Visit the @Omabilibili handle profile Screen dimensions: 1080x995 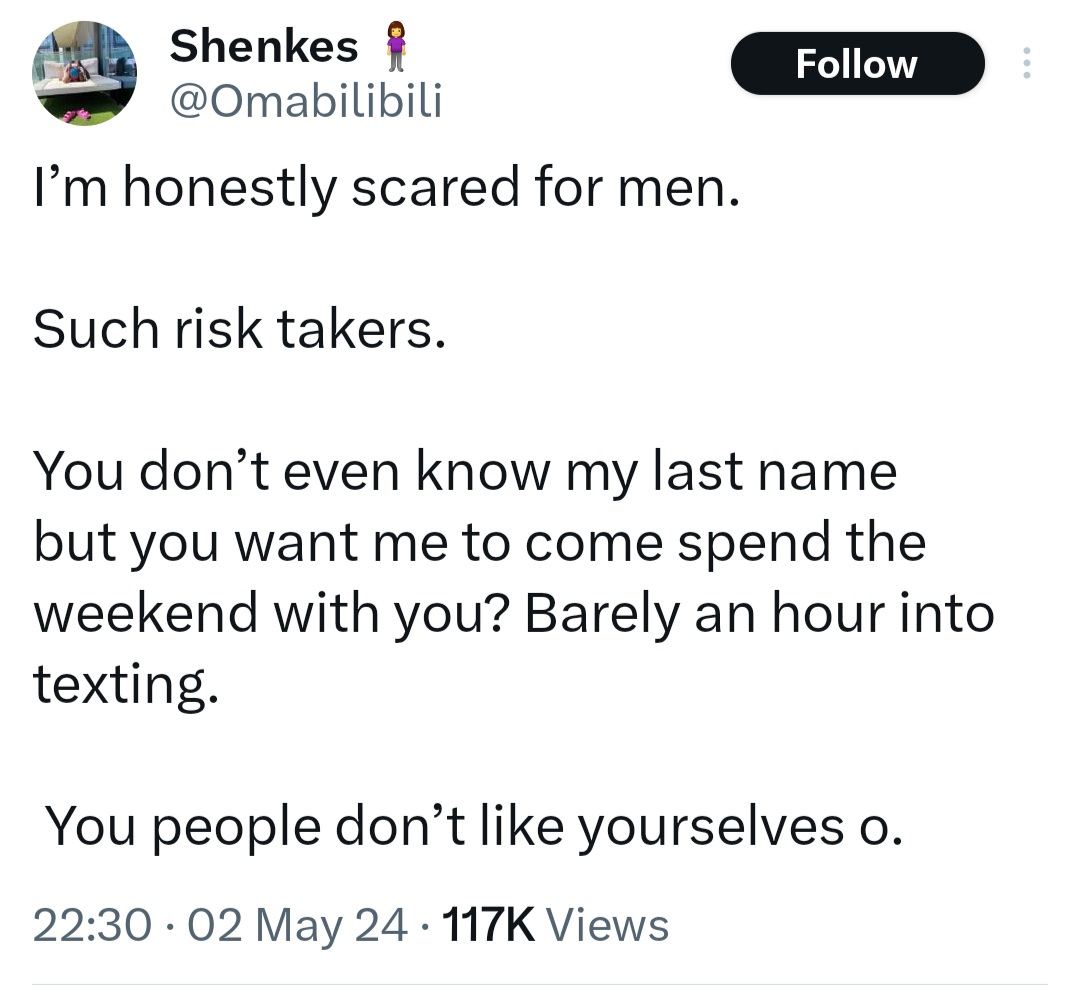tap(306, 100)
